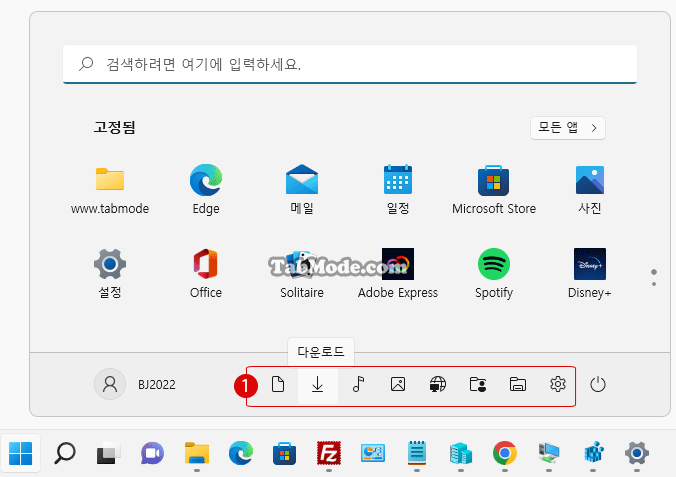Open pinned Settings (설정) app
The image size is (676, 477).
click(110, 273)
